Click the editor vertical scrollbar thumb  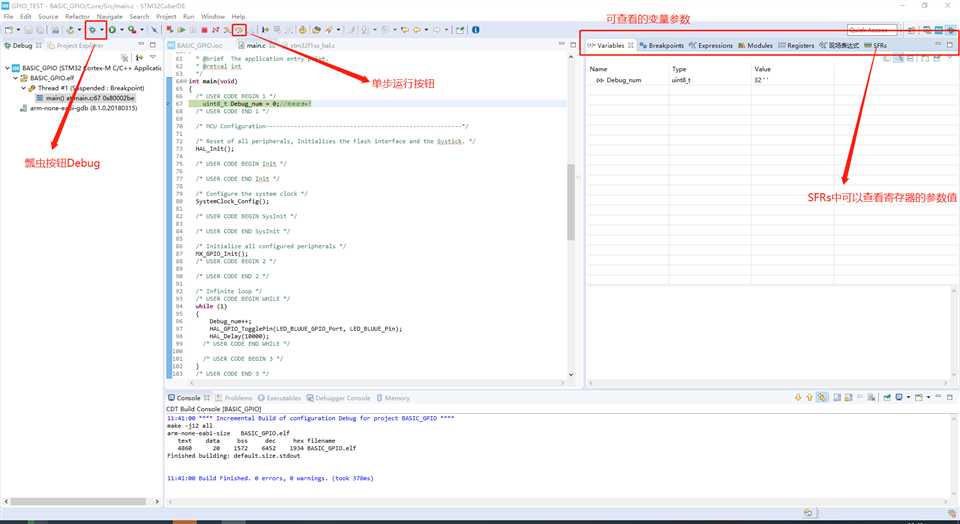(x=571, y=202)
